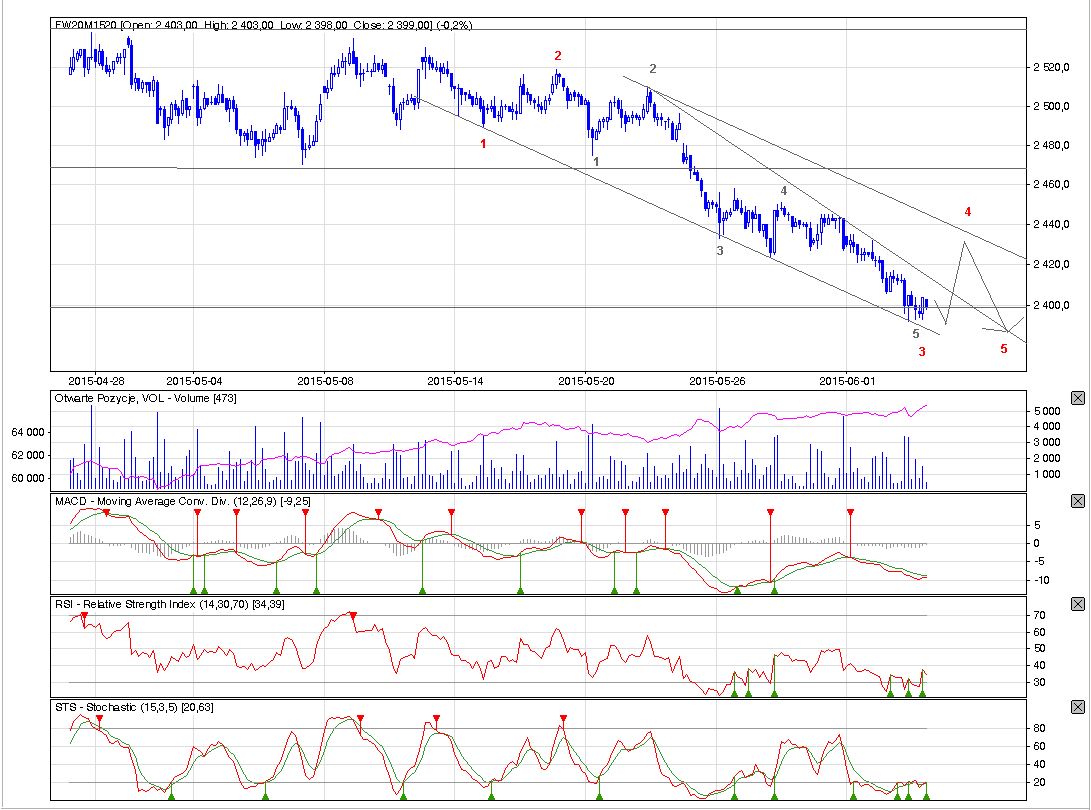1091x810 pixels.
Task: Close the MACD indicator panel
Action: click(x=1077, y=500)
